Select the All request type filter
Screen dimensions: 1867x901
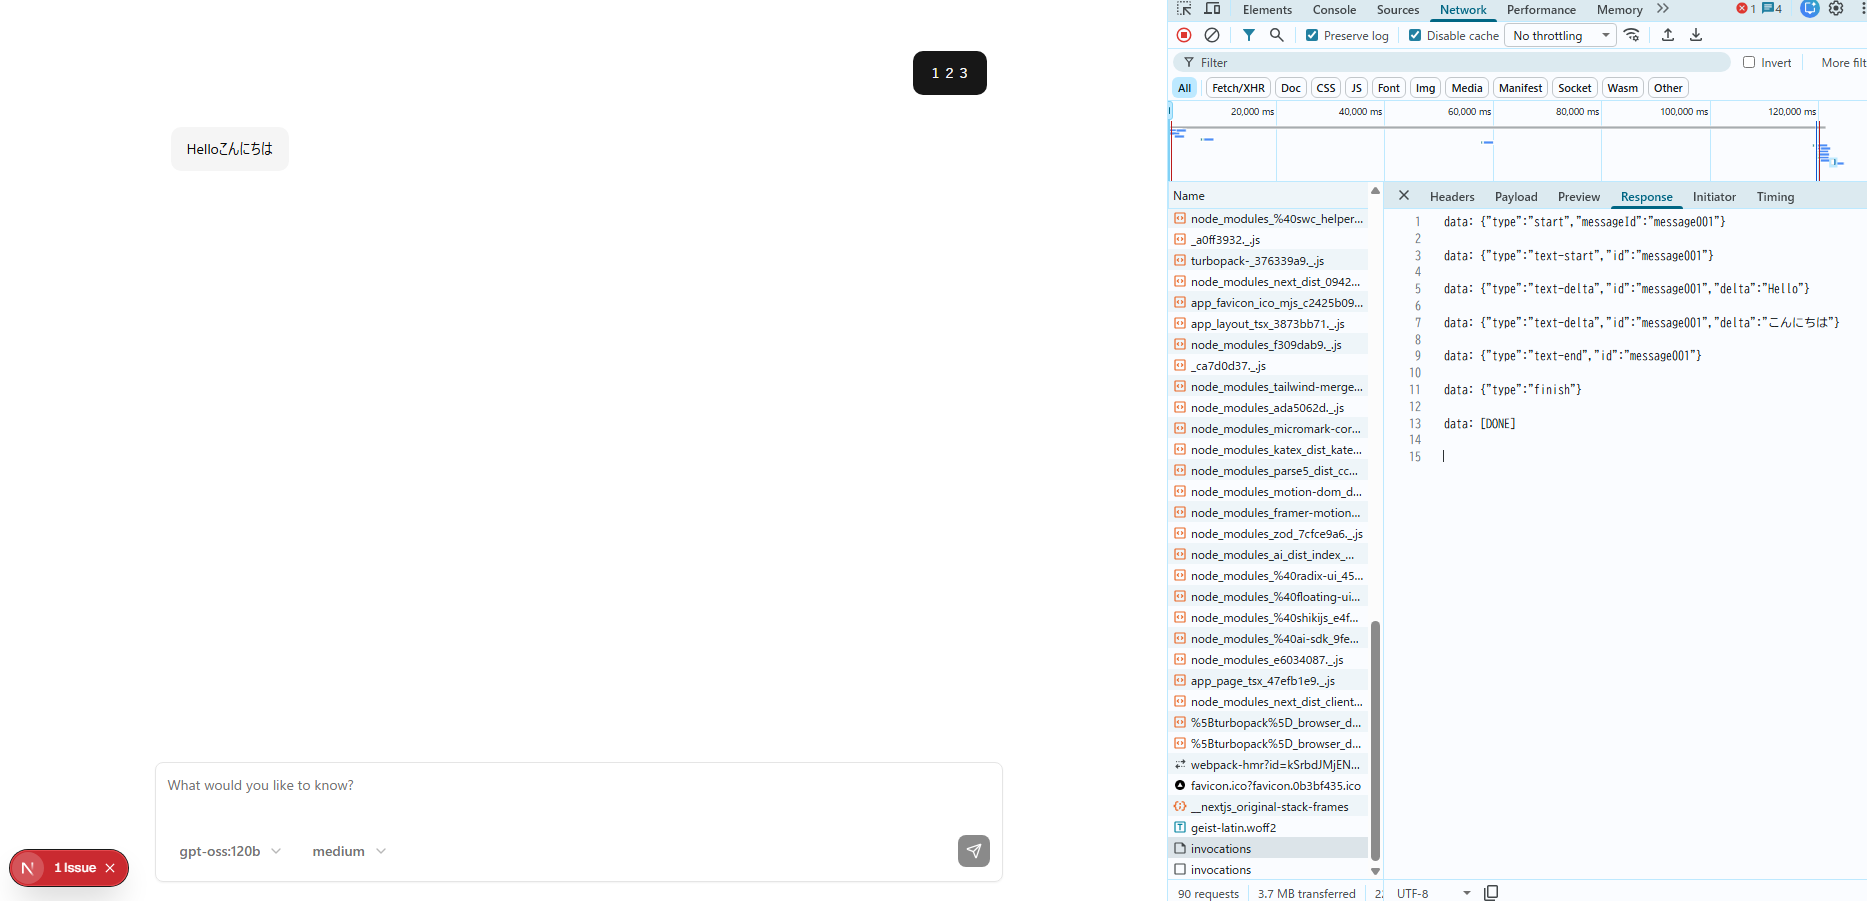point(1184,88)
